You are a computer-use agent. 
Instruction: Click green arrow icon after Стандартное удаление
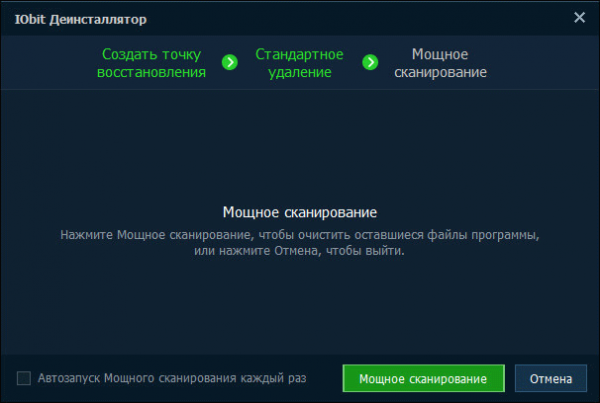click(x=370, y=62)
